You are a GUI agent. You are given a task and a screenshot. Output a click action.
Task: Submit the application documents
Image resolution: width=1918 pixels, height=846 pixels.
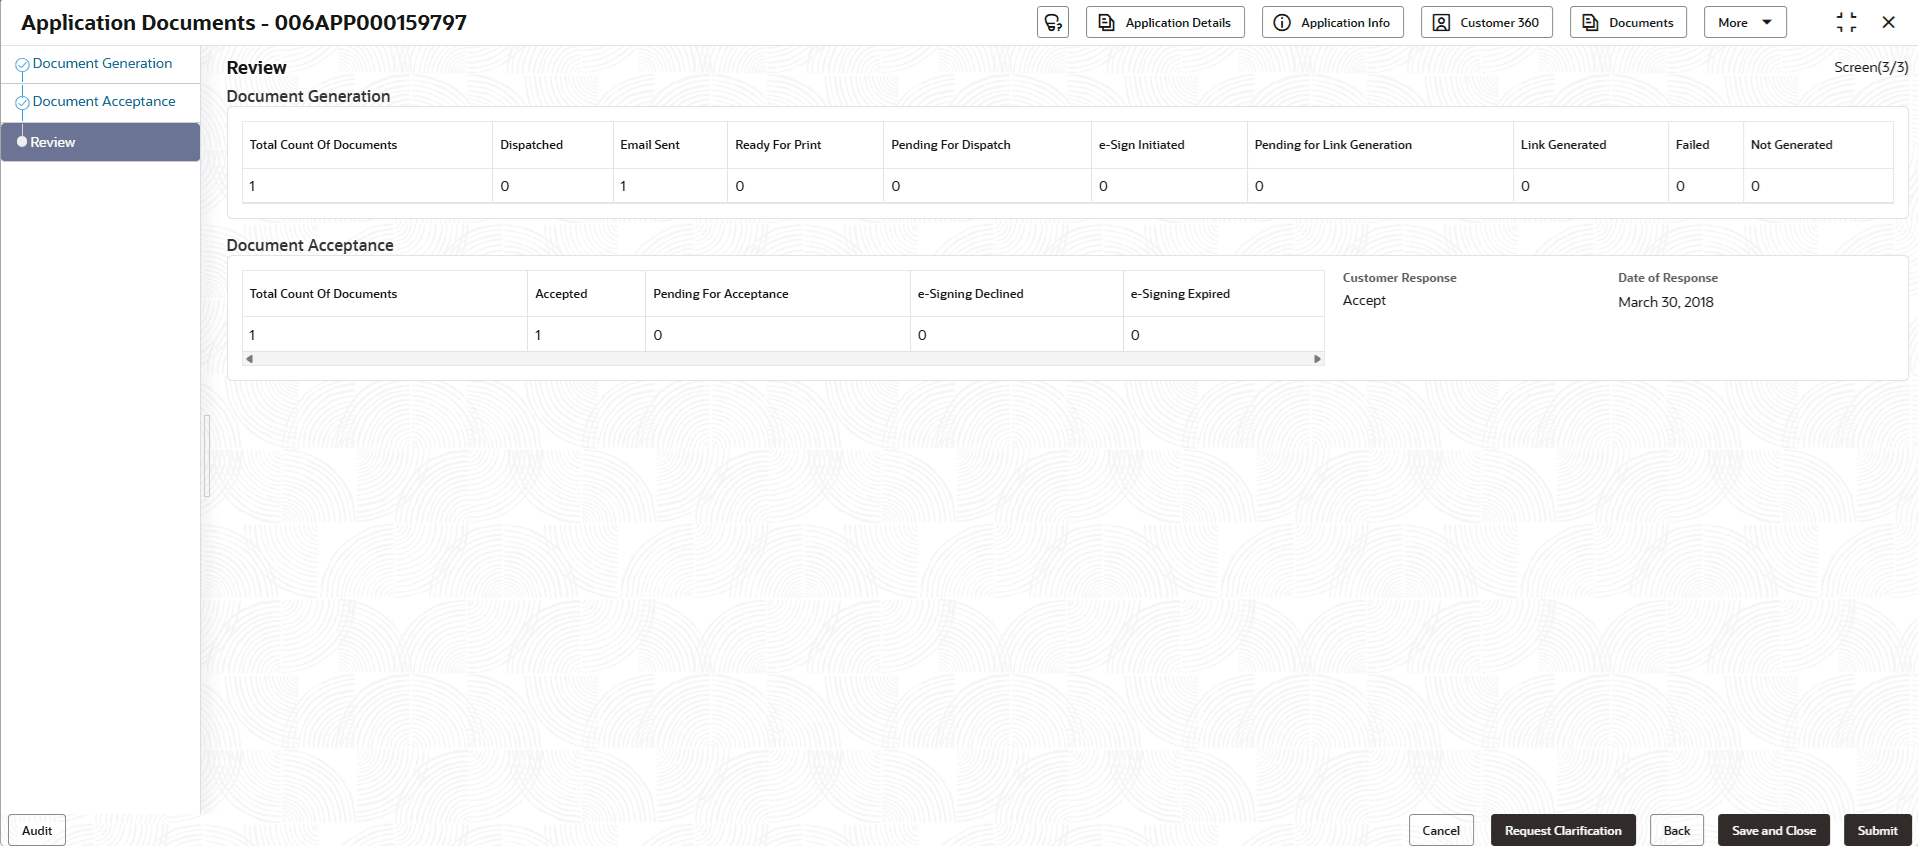(1877, 830)
